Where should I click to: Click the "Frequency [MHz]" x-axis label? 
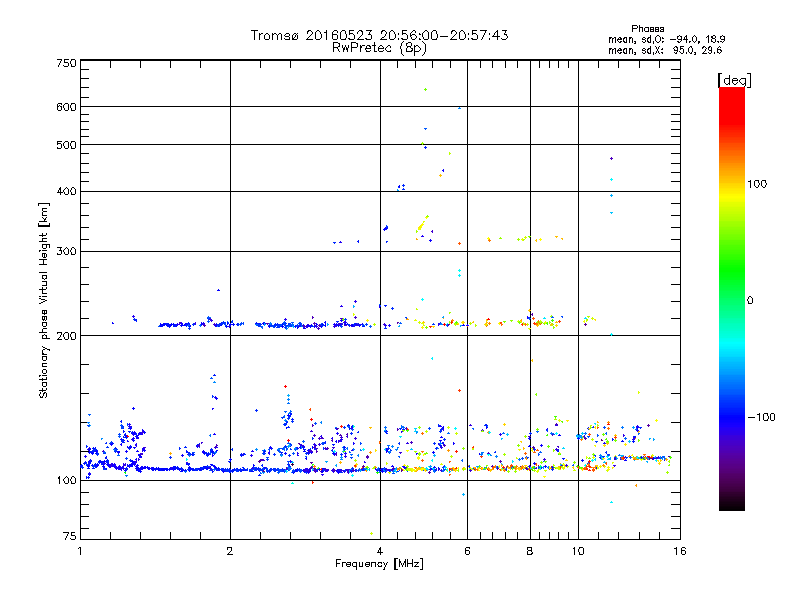(x=379, y=564)
